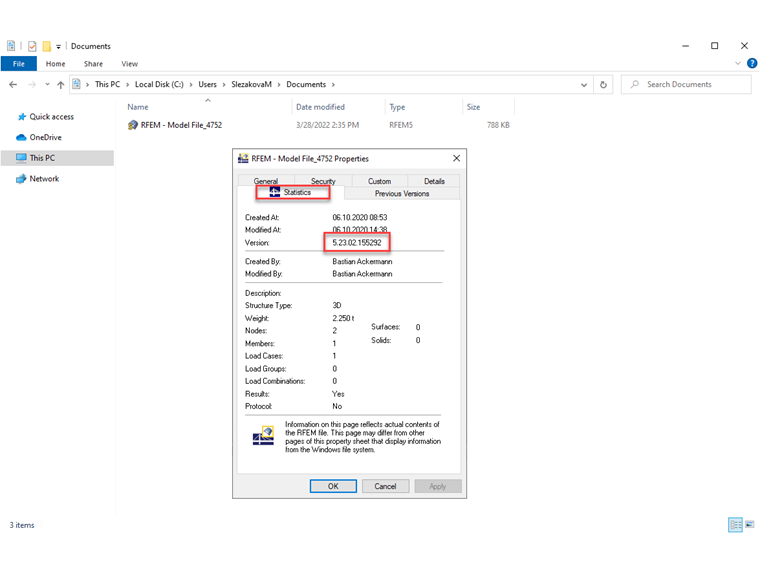Click the RFEM info icon in dialog
Image resolution: width=760 pixels, height=570 pixels.
[x=263, y=436]
